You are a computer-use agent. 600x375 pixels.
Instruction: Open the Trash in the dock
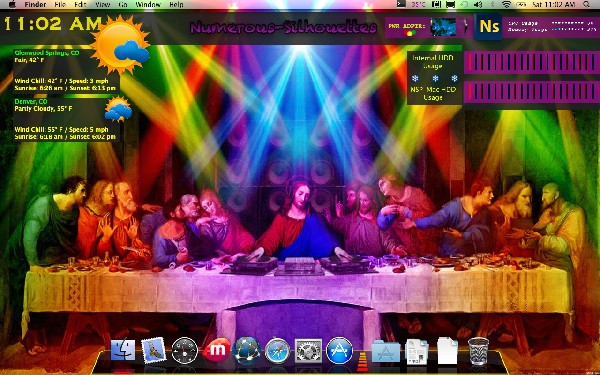[478, 351]
